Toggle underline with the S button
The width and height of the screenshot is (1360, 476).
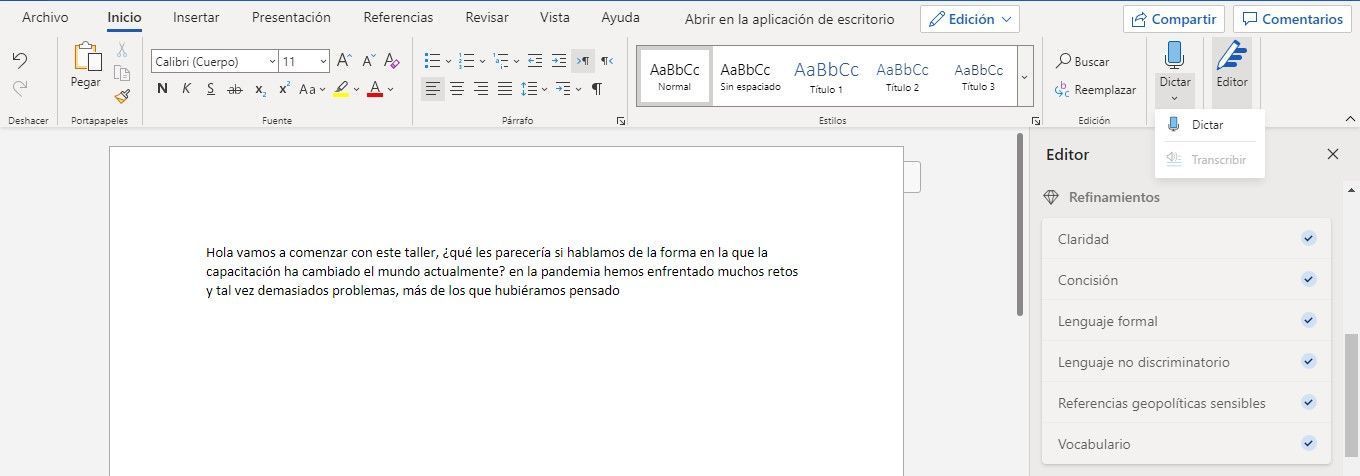pyautogui.click(x=210, y=89)
